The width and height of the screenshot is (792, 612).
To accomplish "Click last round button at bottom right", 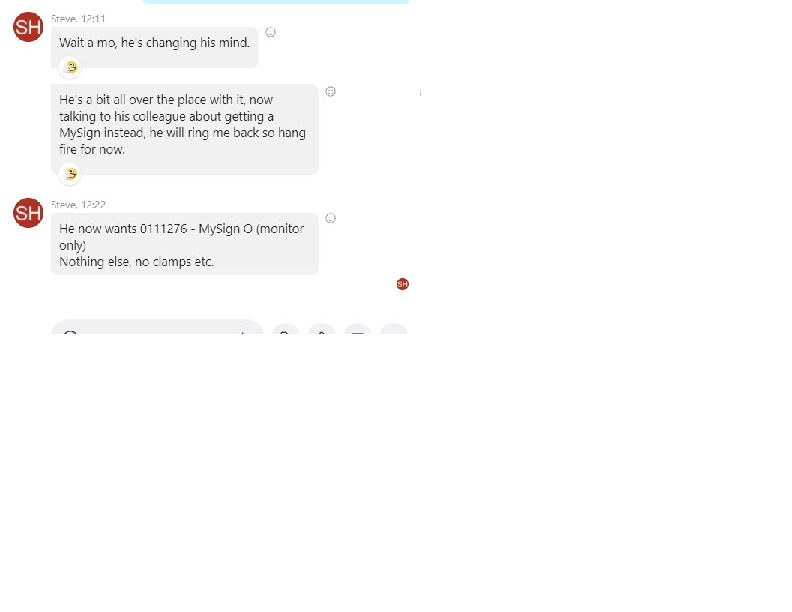I will click(393, 329).
